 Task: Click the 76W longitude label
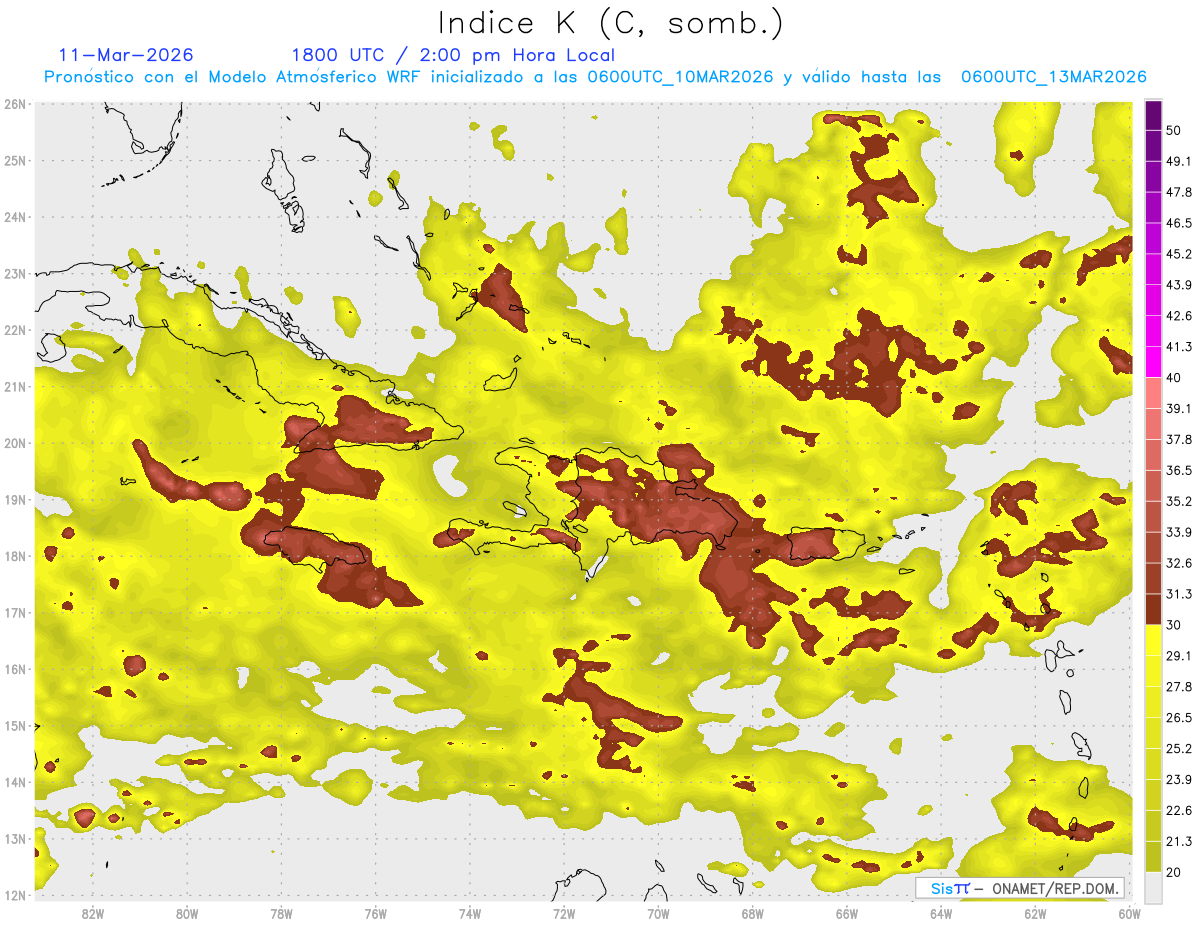pyautogui.click(x=375, y=913)
